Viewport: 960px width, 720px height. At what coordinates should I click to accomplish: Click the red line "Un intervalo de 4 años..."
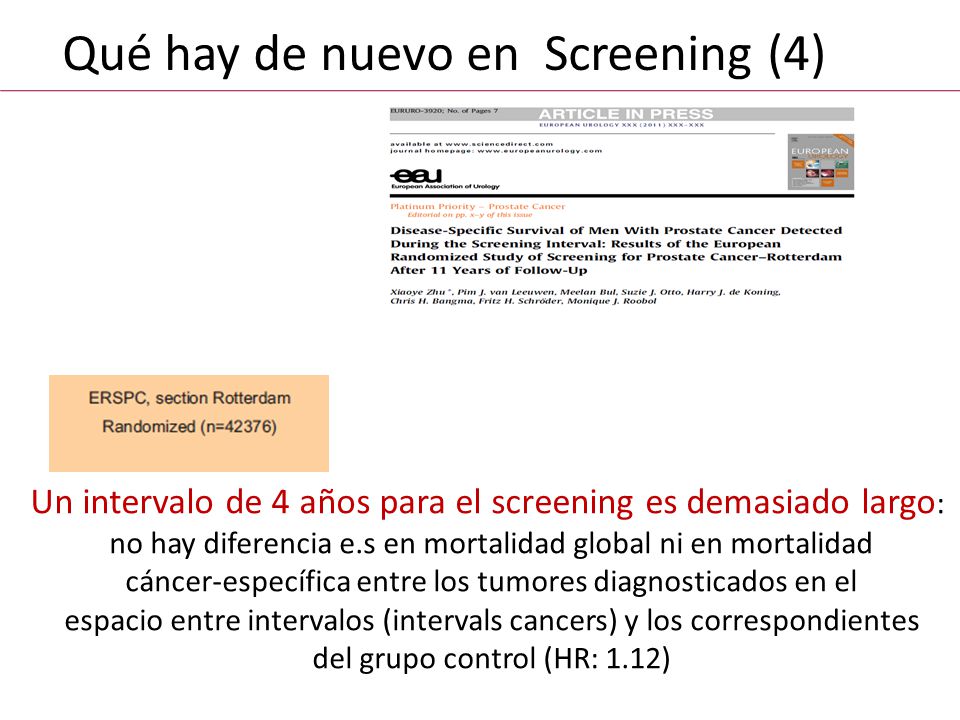[487, 503]
